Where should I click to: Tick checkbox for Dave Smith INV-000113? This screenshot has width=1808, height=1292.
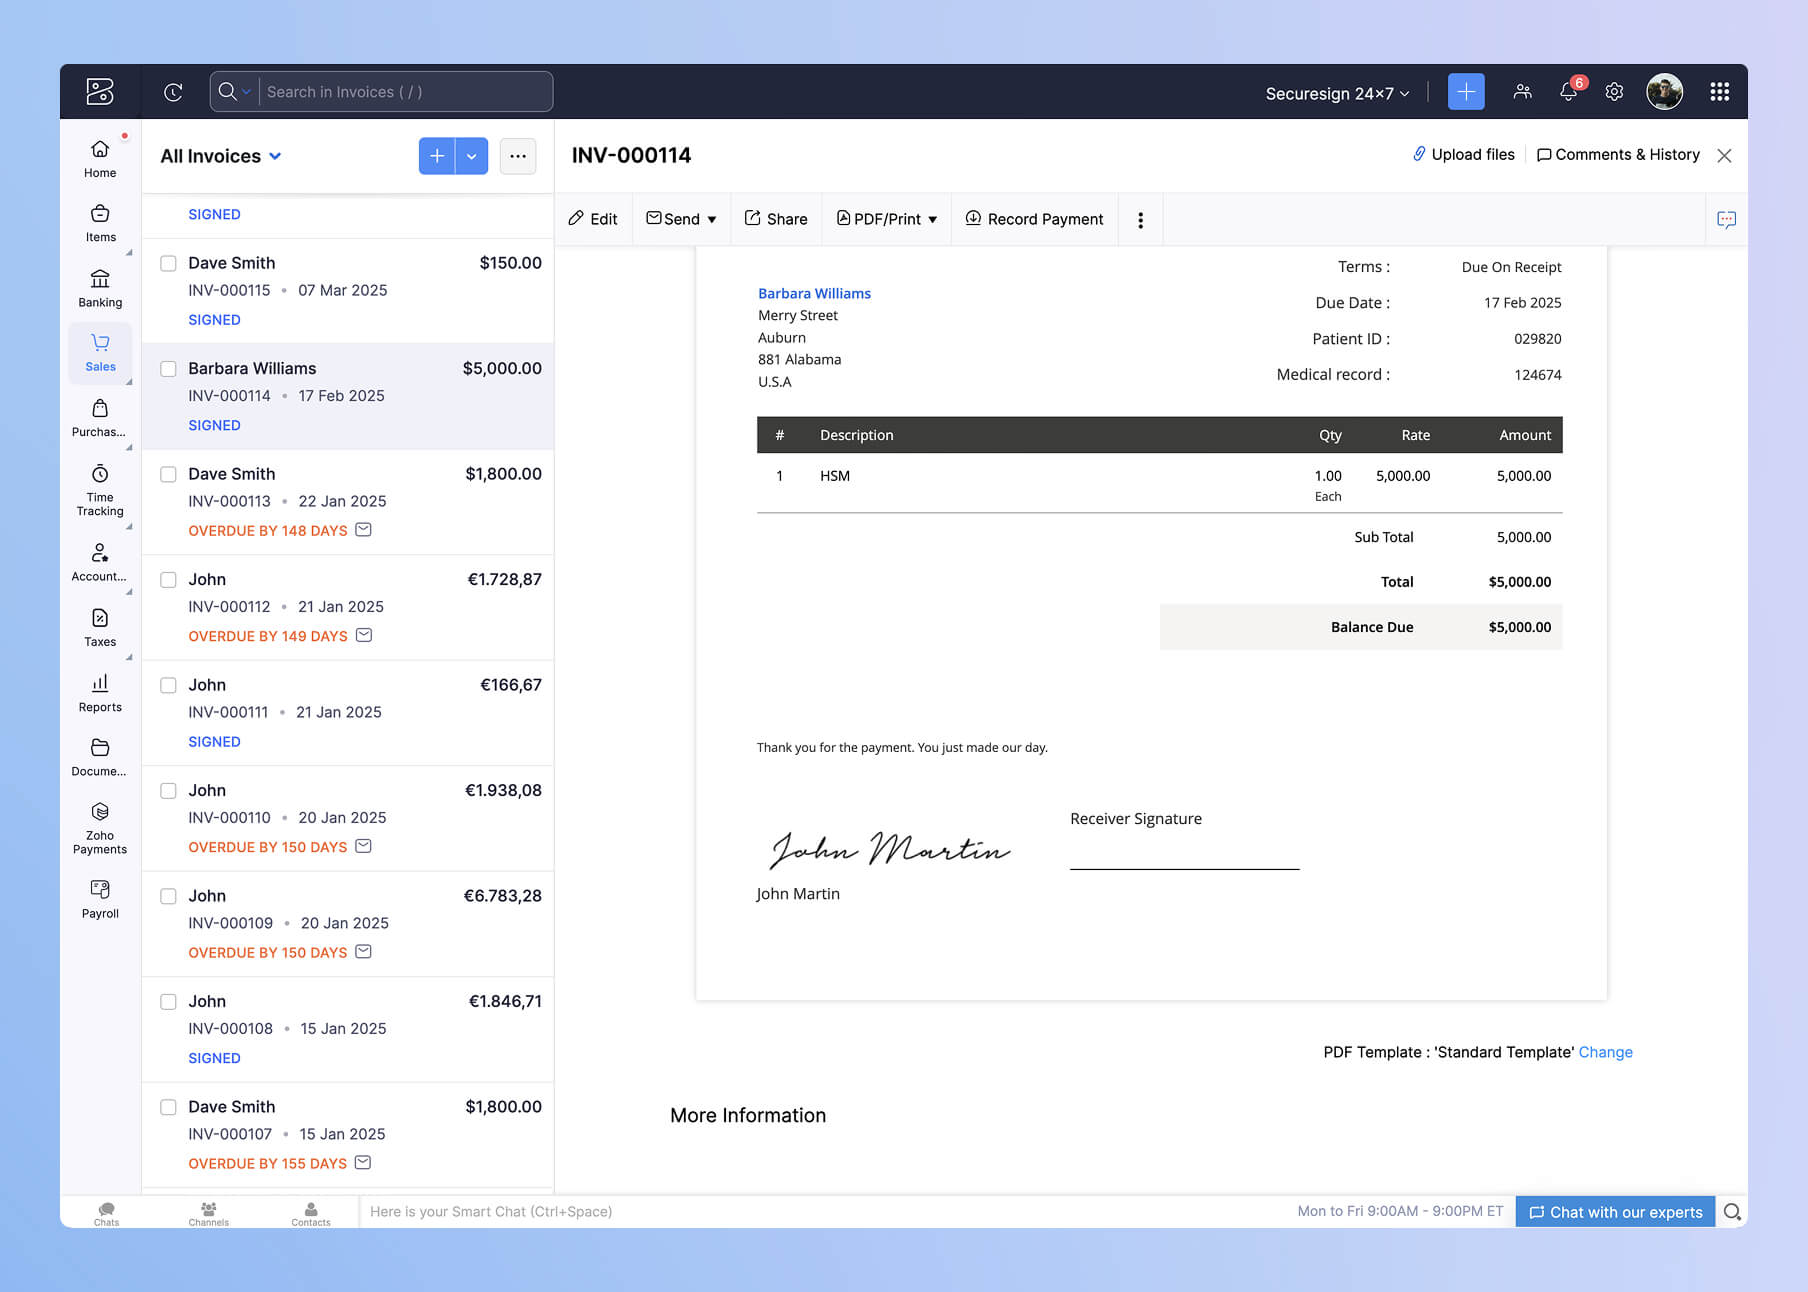[x=169, y=474]
